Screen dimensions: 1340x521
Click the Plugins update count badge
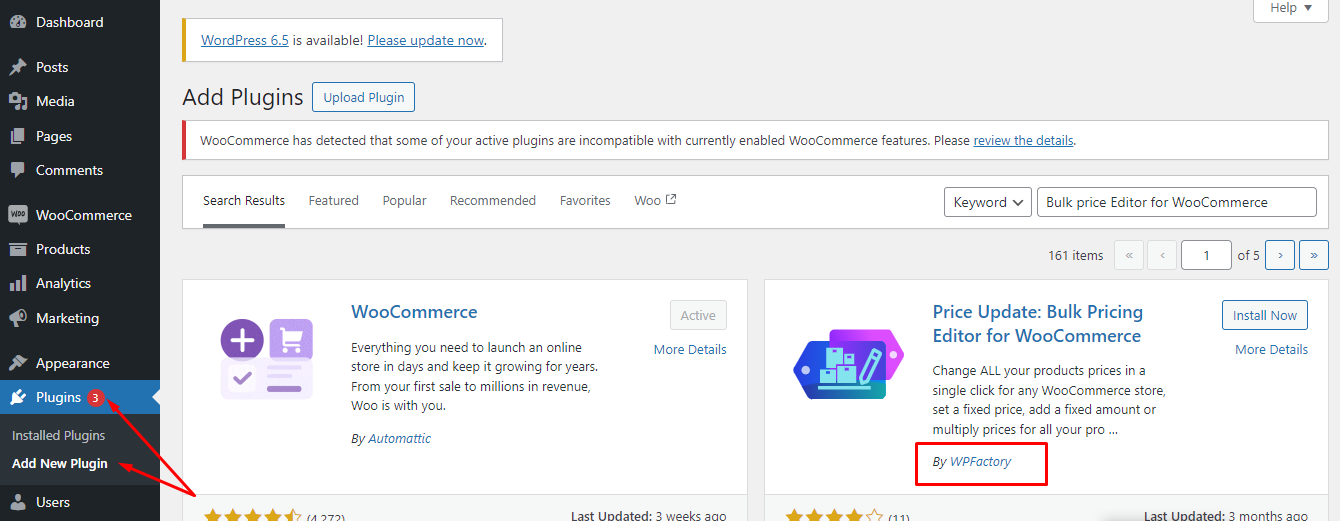coord(95,398)
